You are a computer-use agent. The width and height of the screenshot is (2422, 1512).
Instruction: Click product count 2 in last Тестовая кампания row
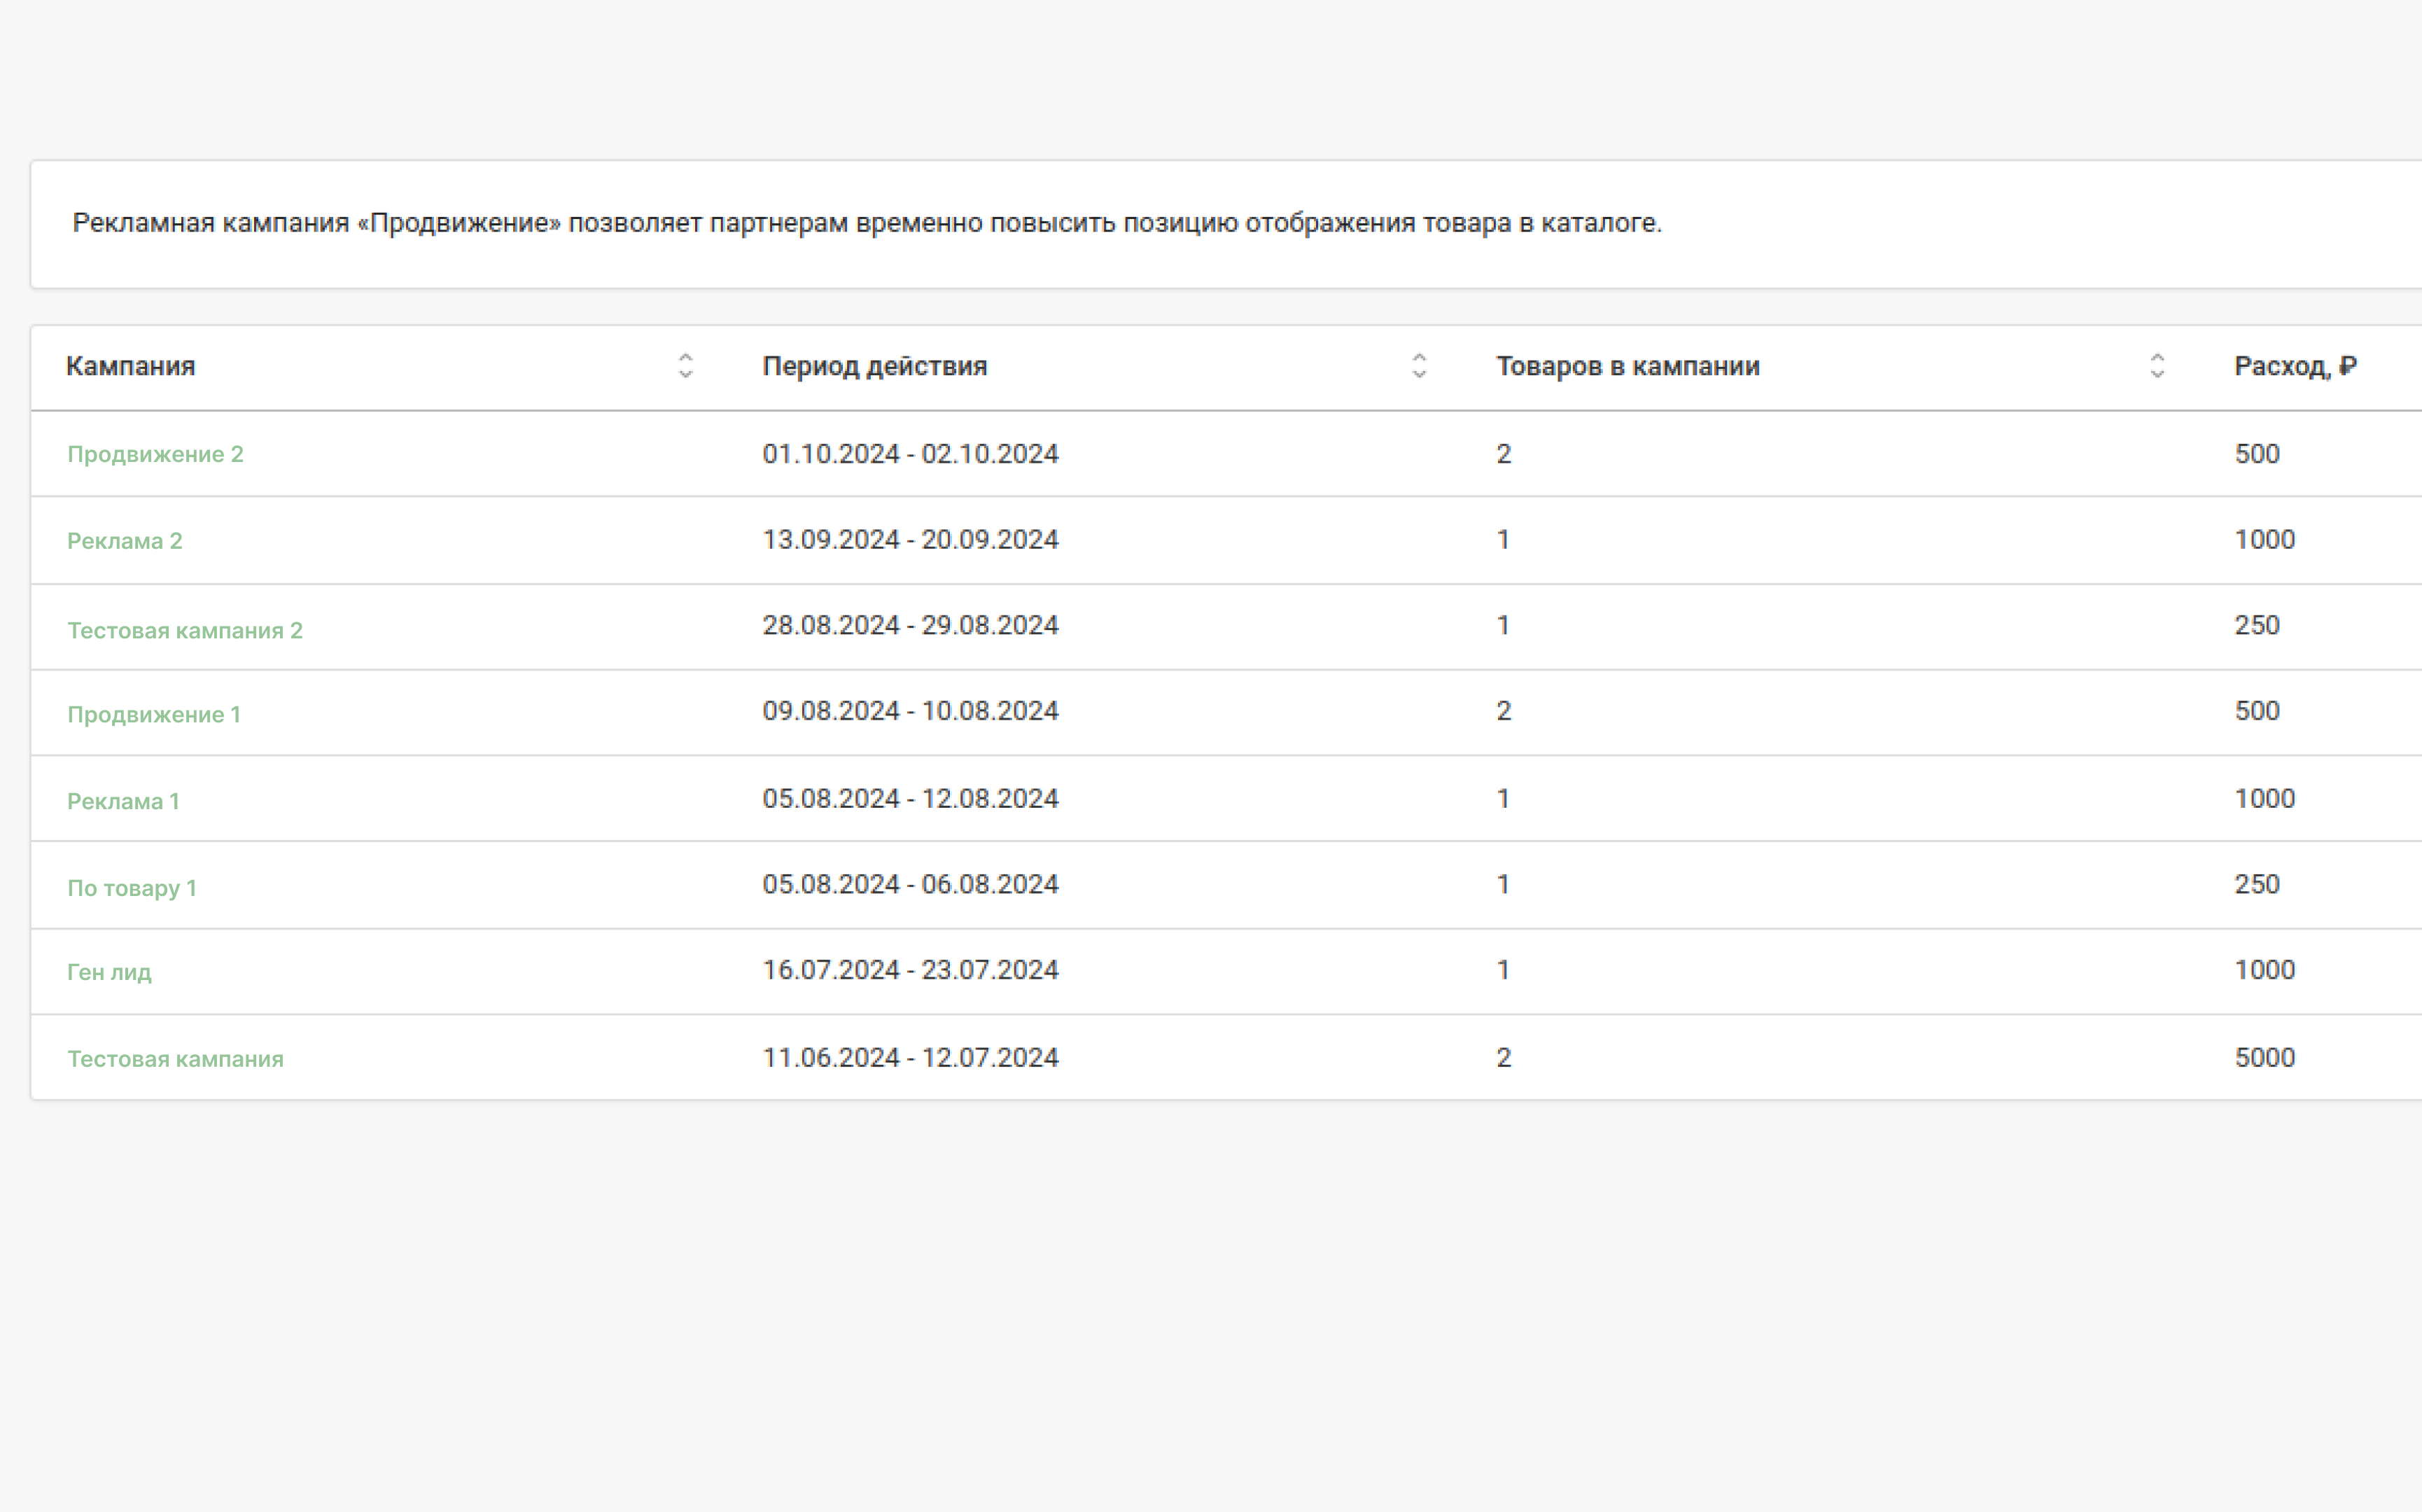[1503, 1058]
